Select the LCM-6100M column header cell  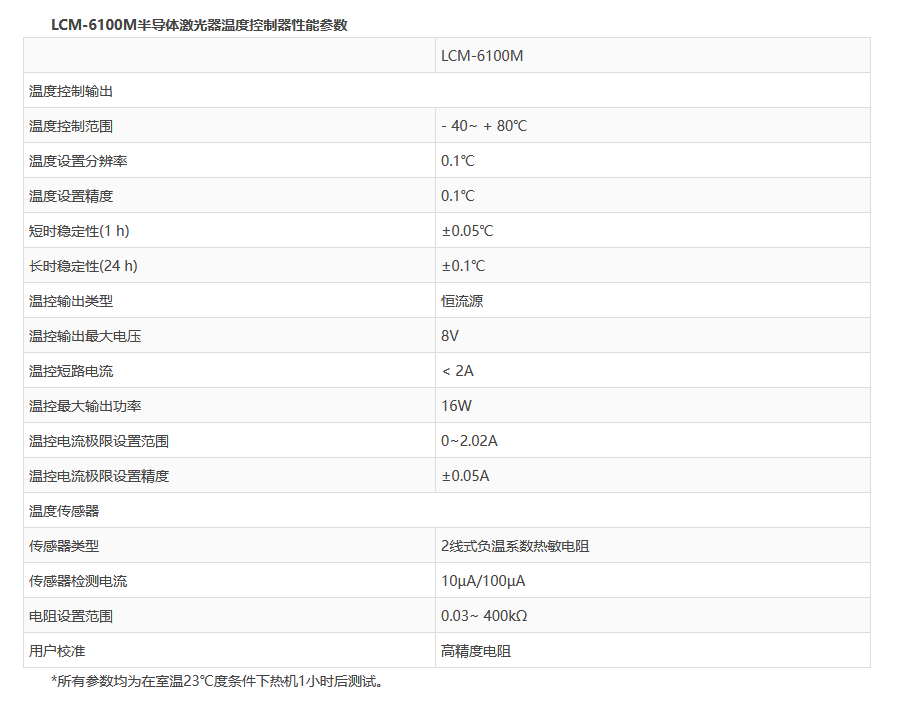coord(482,56)
